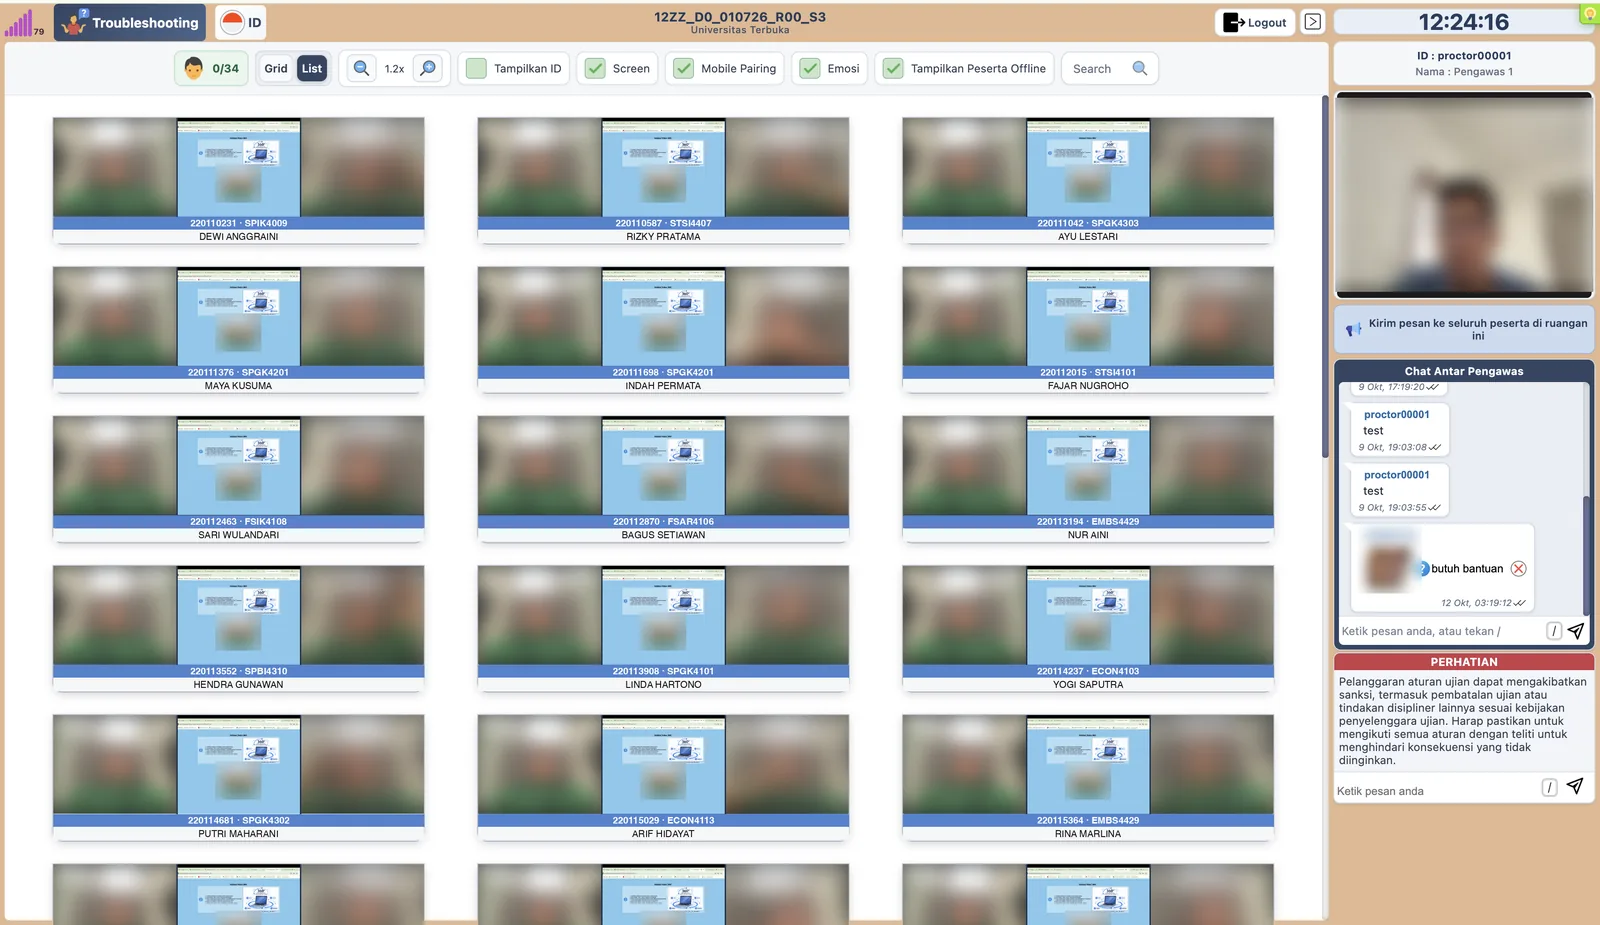The width and height of the screenshot is (1600, 925).
Task: Select MAYA KUSUMA's participant card
Action: coord(239,329)
